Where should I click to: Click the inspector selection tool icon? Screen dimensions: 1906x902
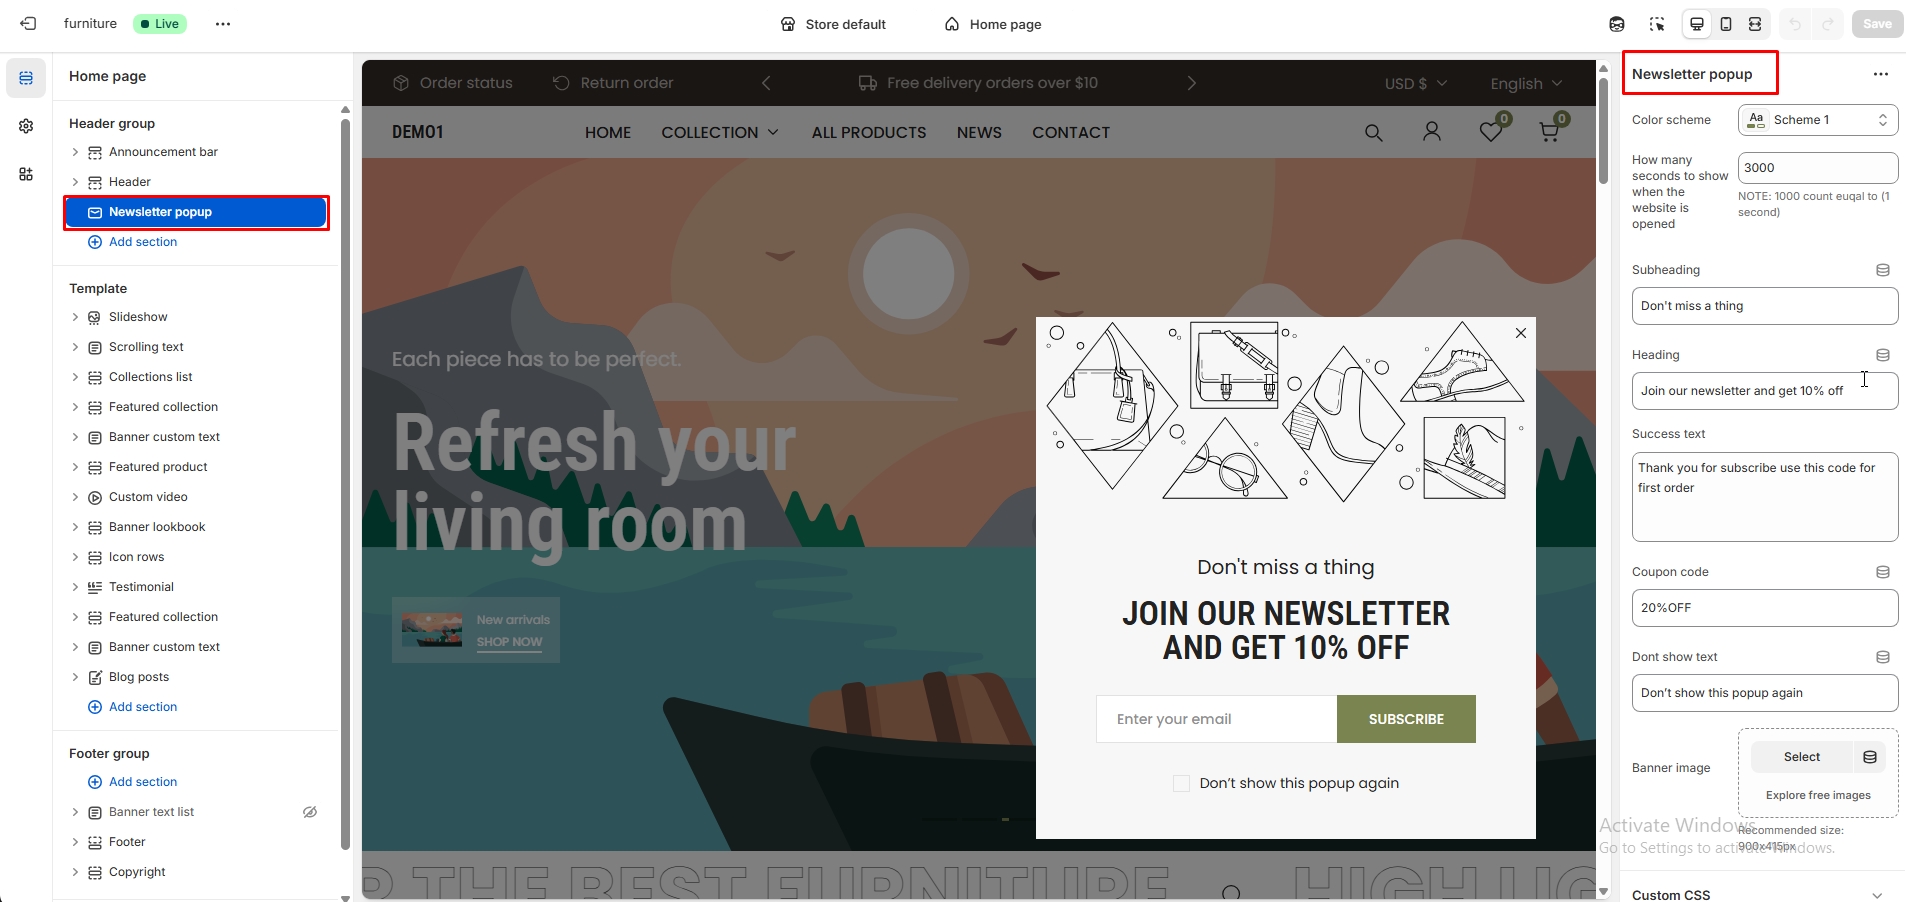(x=1657, y=24)
